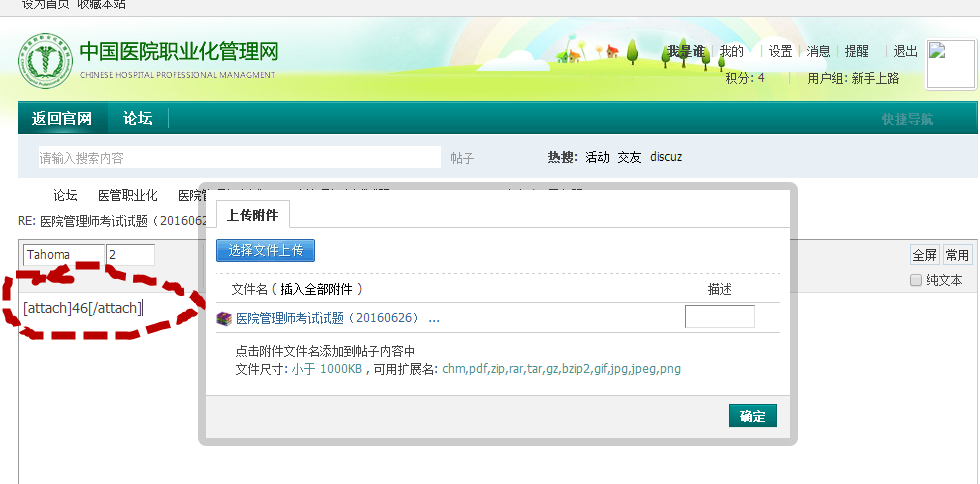
Task: Click the RAR archive icon beside attachment
Action: coord(224,319)
